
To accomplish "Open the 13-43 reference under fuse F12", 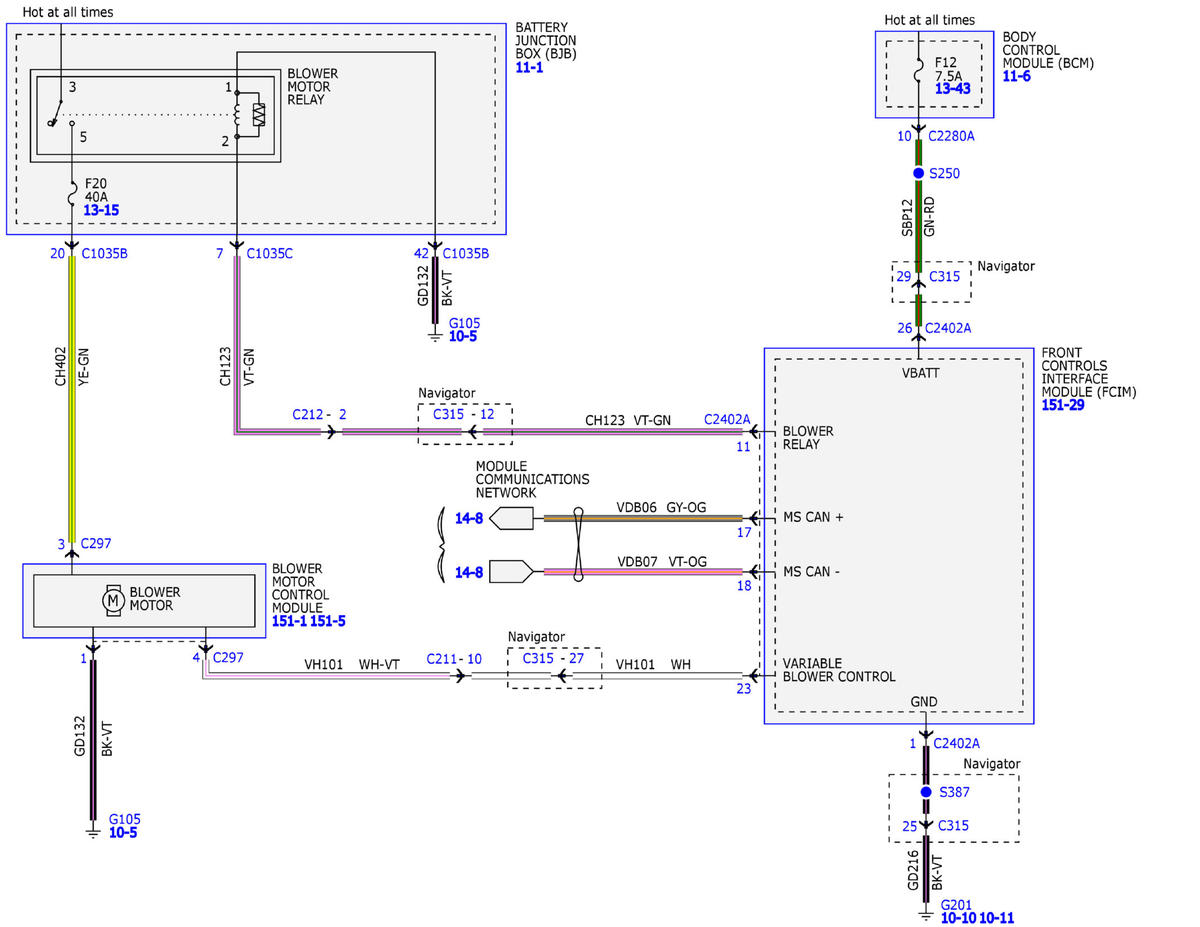I will (952, 89).
